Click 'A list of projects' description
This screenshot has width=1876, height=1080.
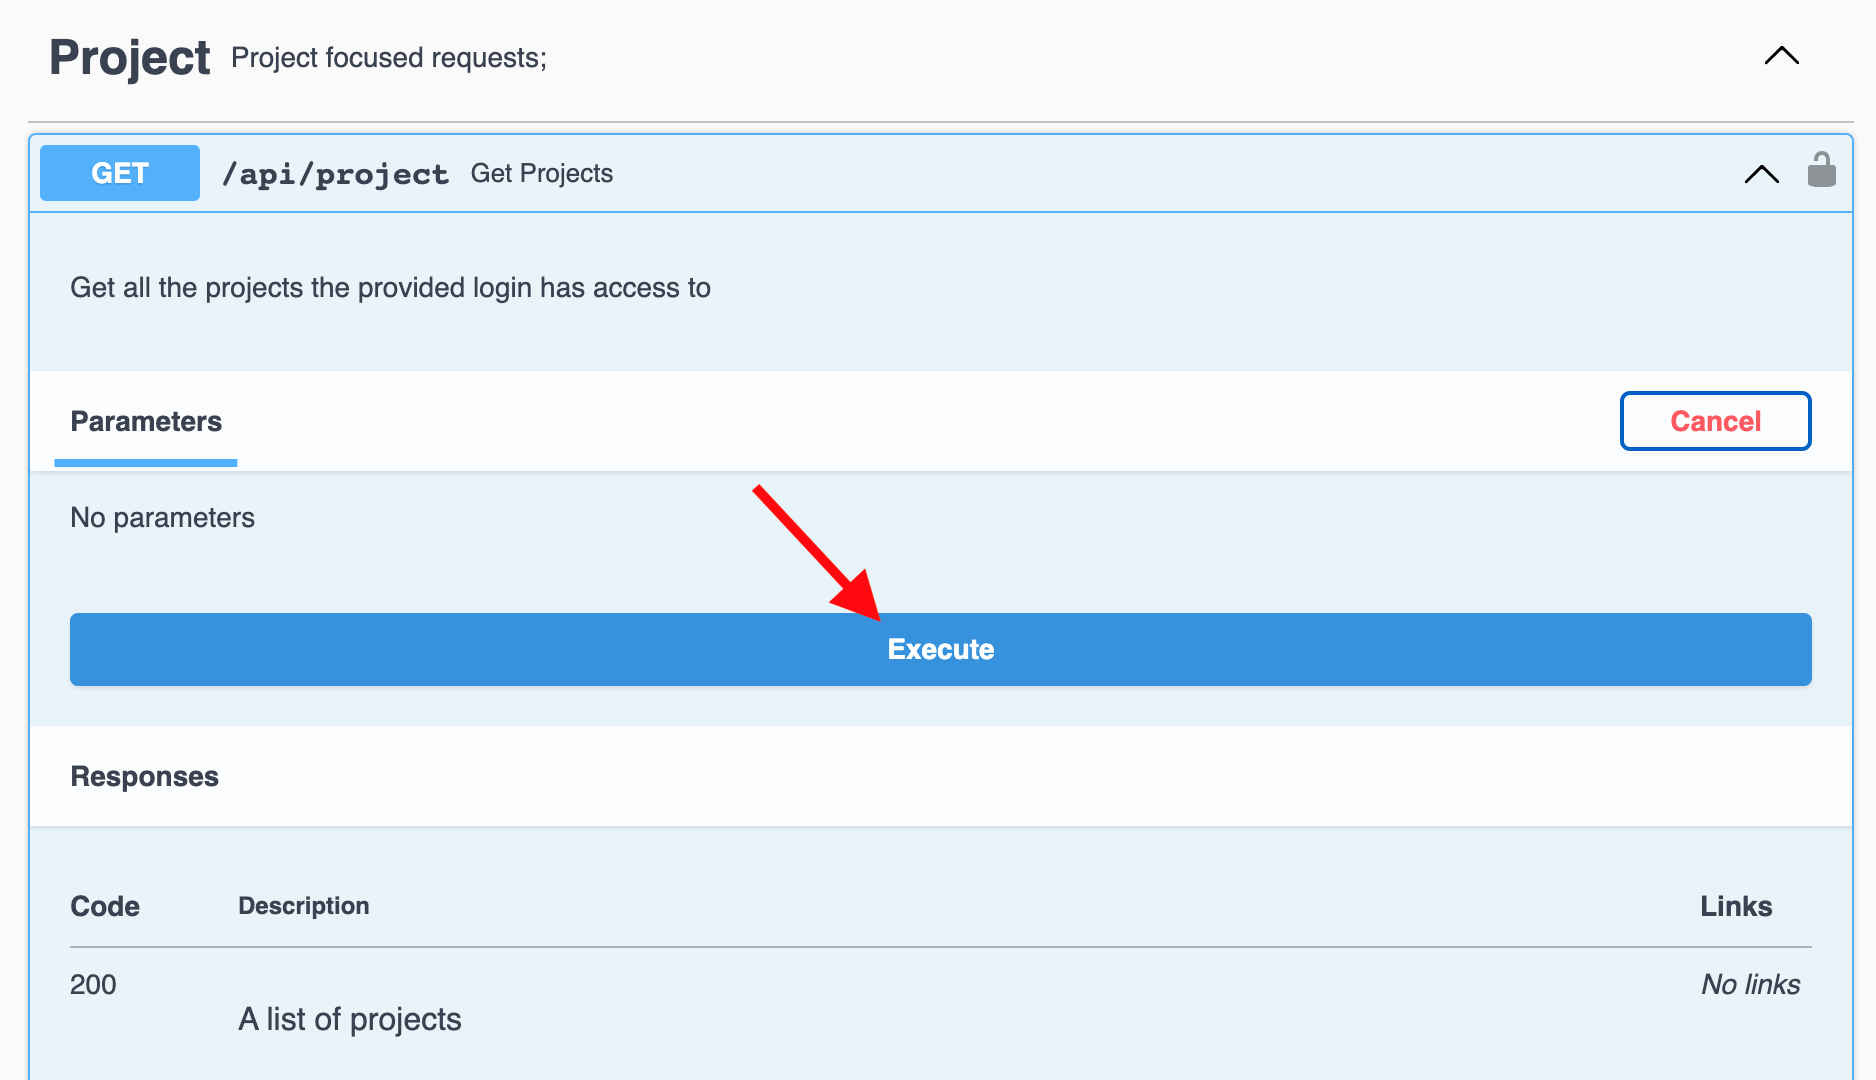350,1019
